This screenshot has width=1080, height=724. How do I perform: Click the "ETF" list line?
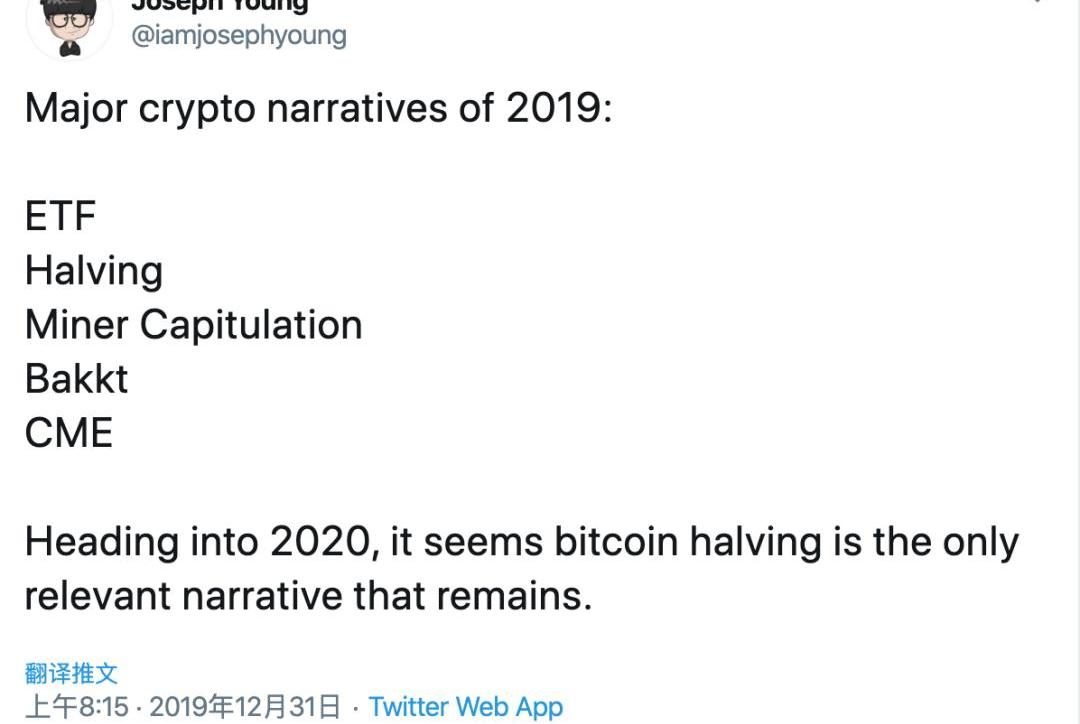[x=60, y=216]
